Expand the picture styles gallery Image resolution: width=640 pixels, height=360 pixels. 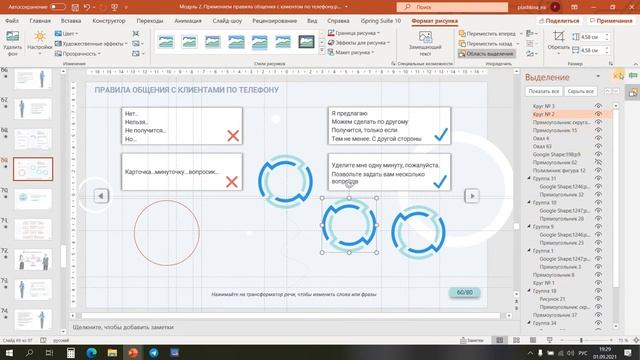click(322, 51)
